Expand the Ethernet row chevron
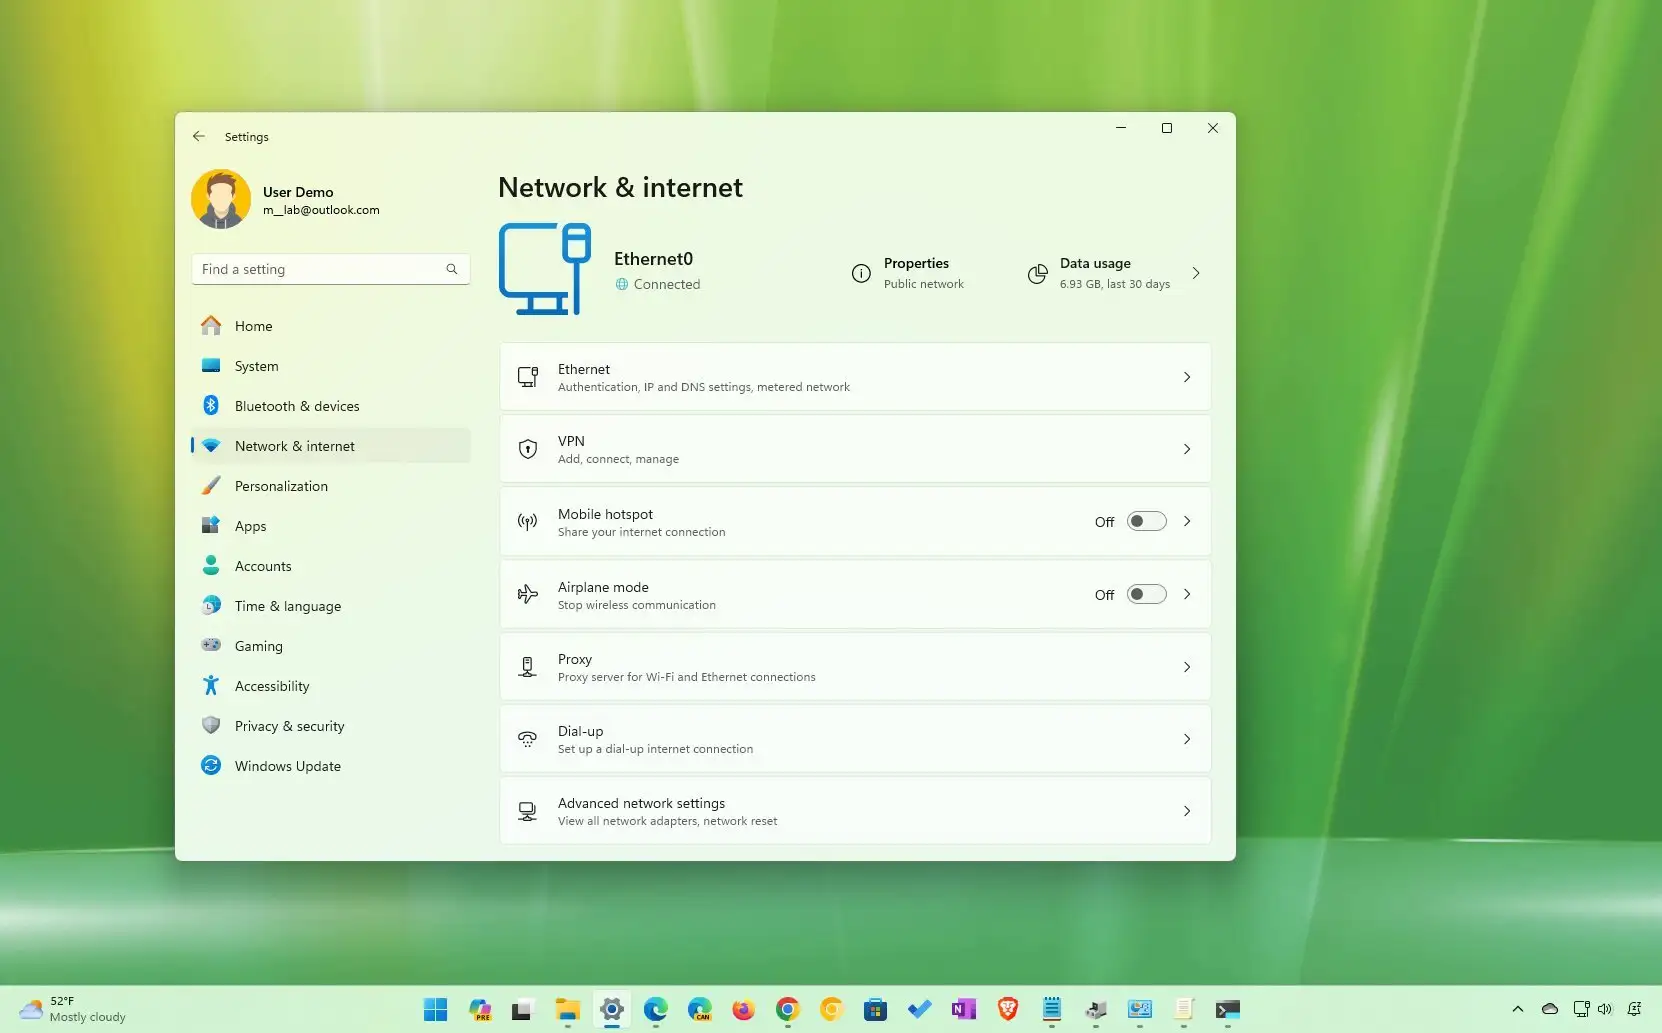 1187,377
